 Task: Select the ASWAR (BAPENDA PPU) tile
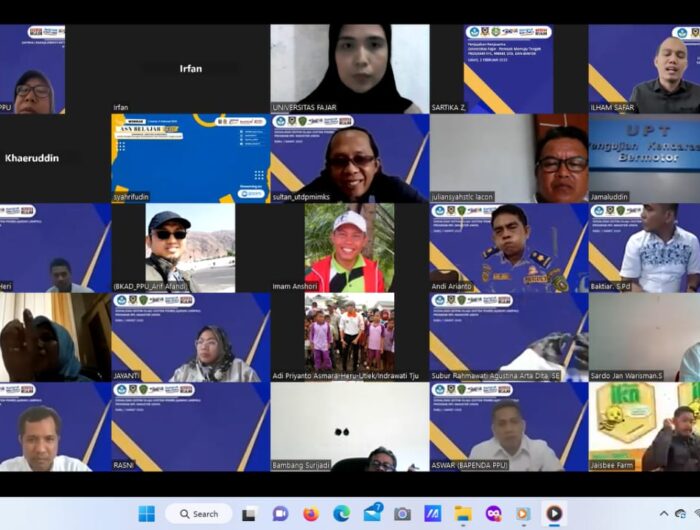(508, 426)
